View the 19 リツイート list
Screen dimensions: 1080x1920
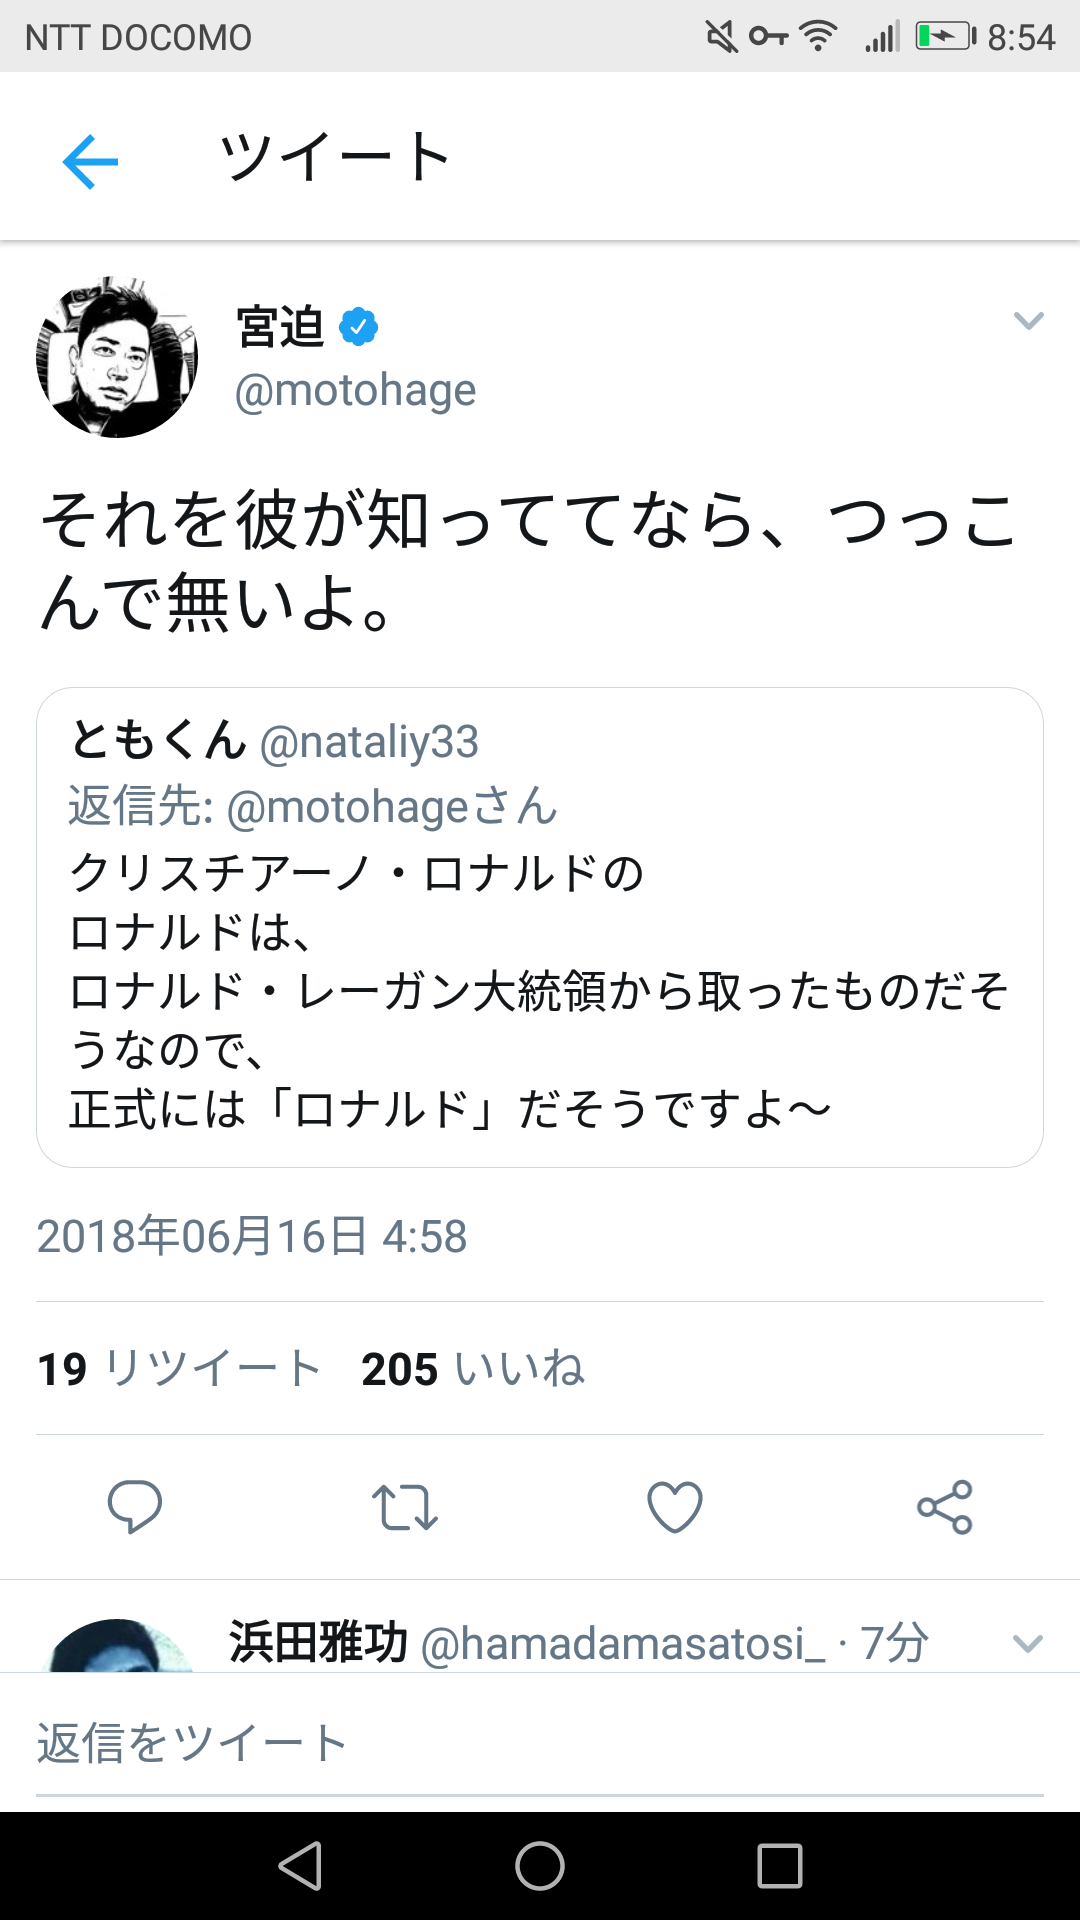[179, 1368]
